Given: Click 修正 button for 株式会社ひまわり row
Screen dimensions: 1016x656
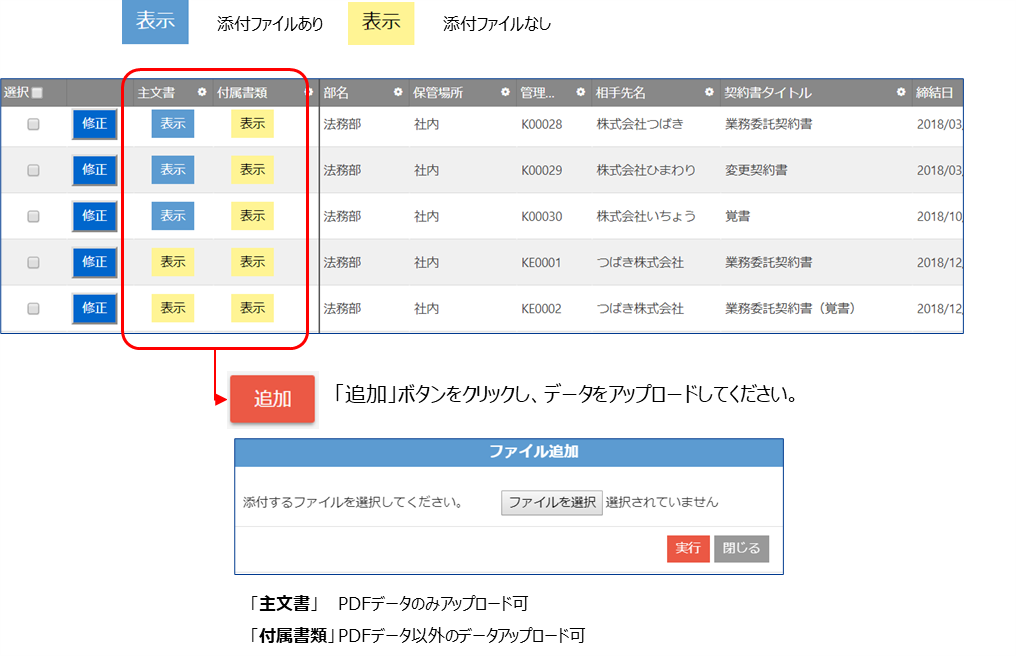Looking at the screenshot, I should tap(94, 170).
